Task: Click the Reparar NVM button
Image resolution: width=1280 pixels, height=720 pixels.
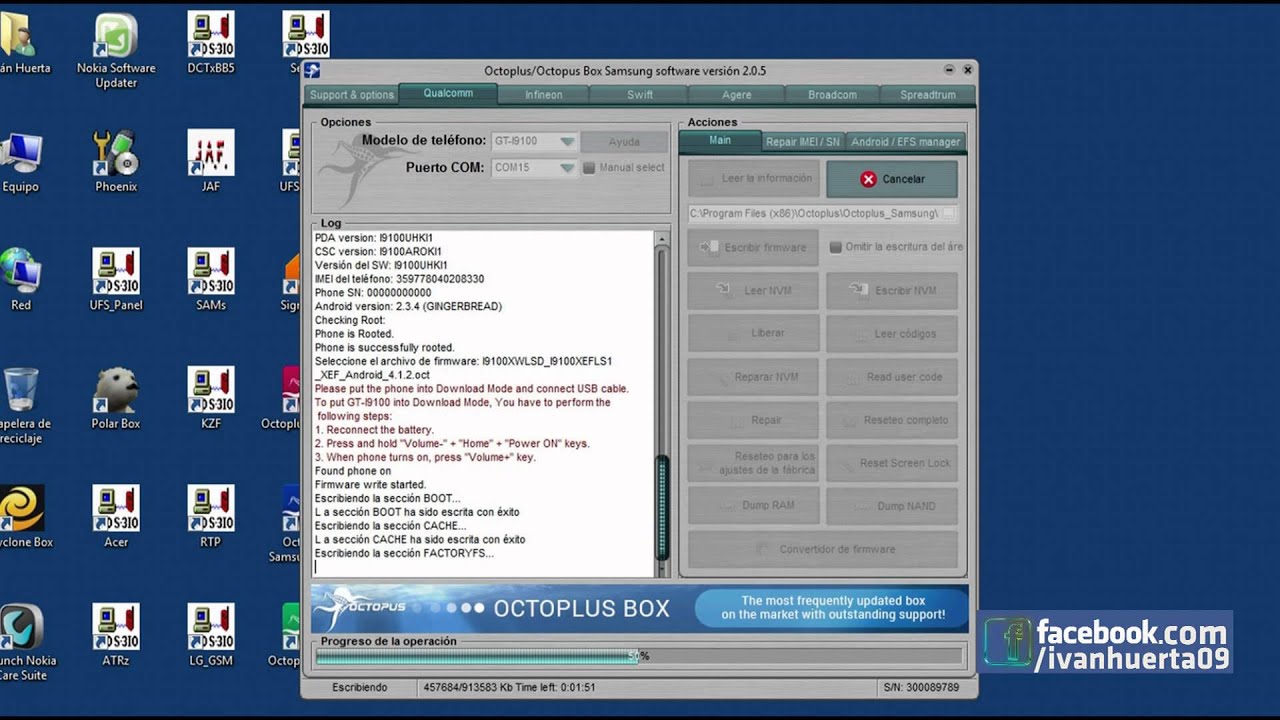Action: click(x=754, y=377)
